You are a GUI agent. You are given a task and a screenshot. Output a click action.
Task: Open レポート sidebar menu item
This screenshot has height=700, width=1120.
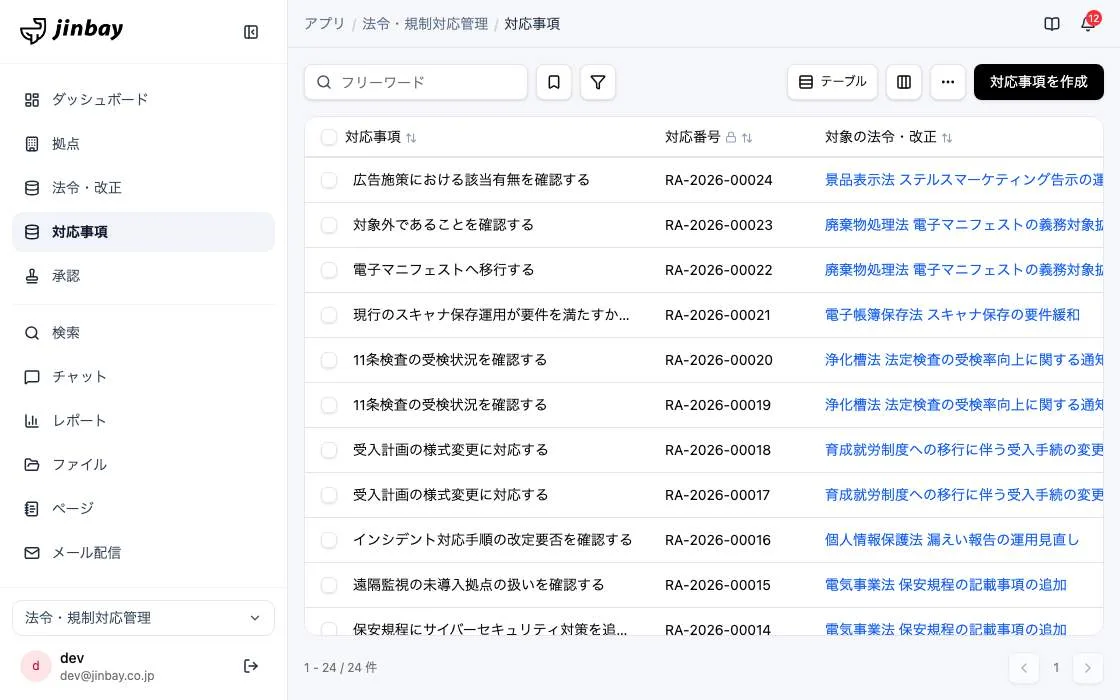144,421
